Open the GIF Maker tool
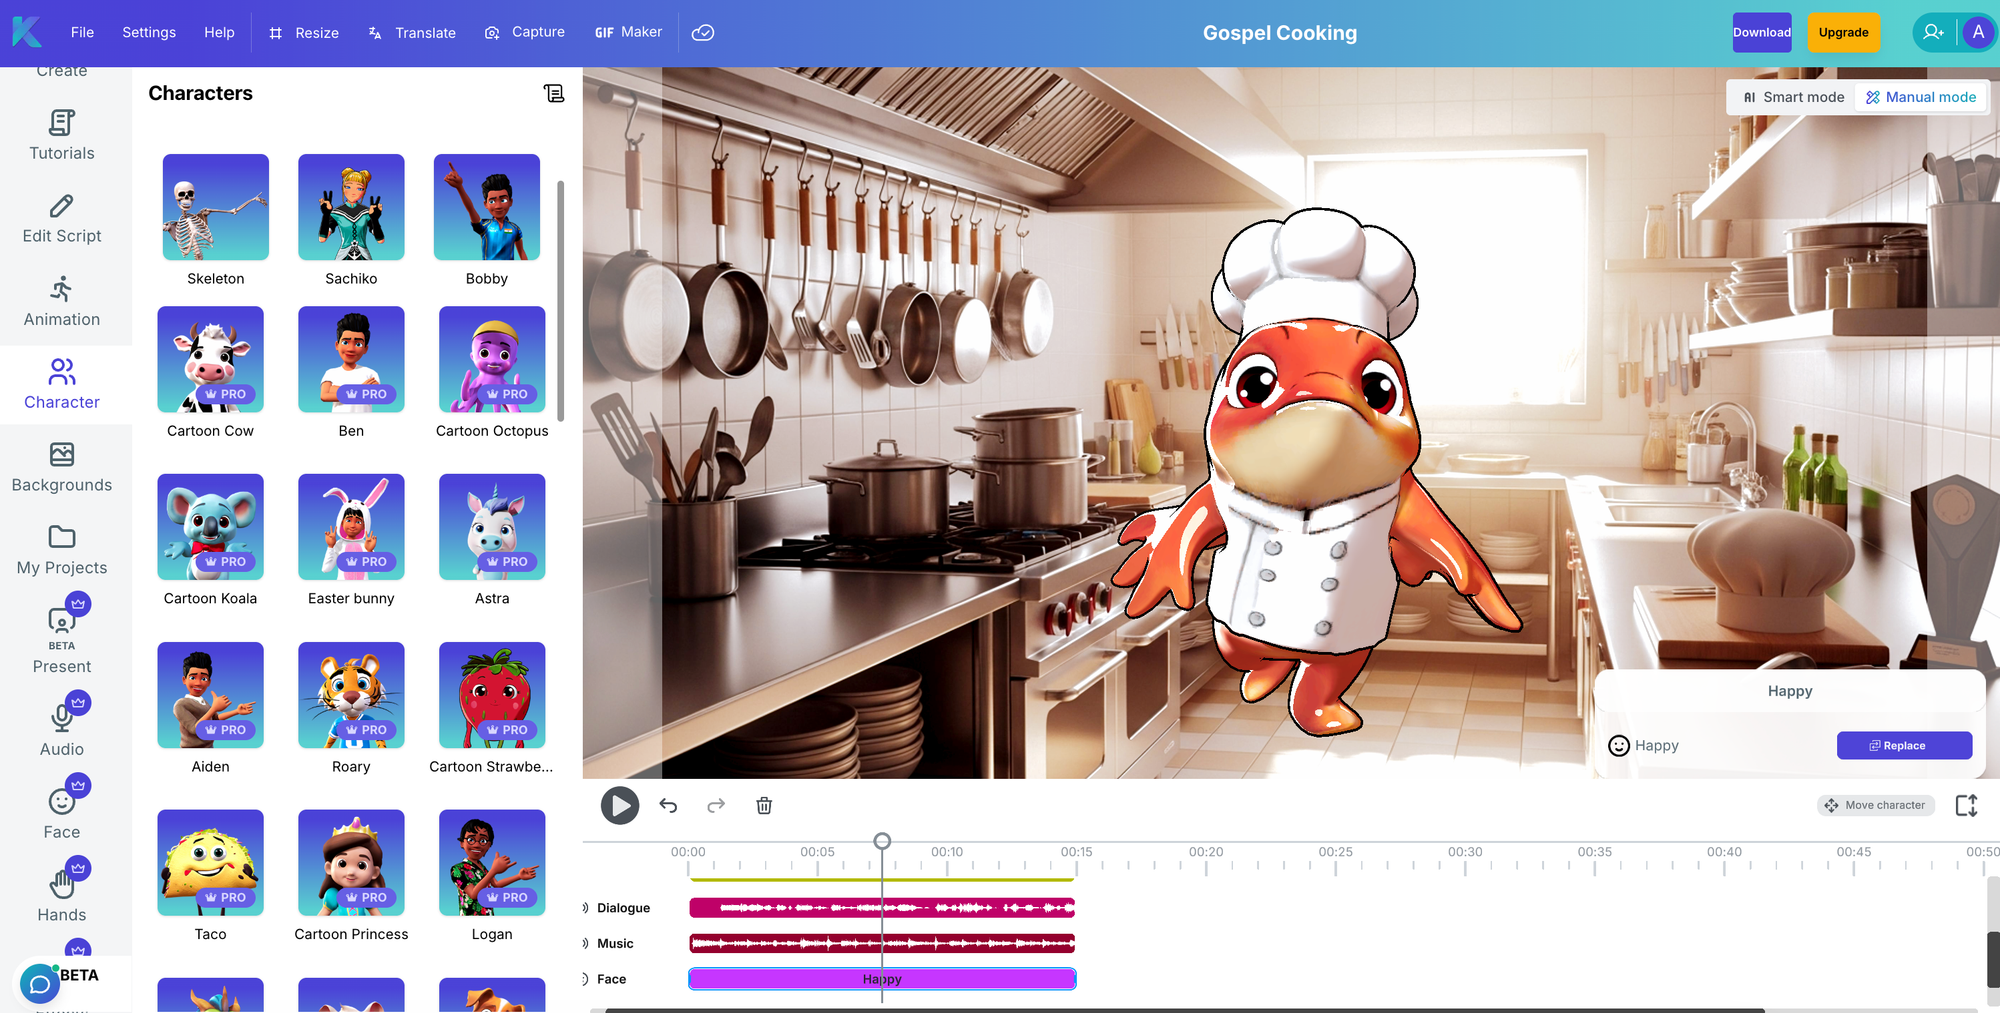Image resolution: width=2000 pixels, height=1013 pixels. 628,32
